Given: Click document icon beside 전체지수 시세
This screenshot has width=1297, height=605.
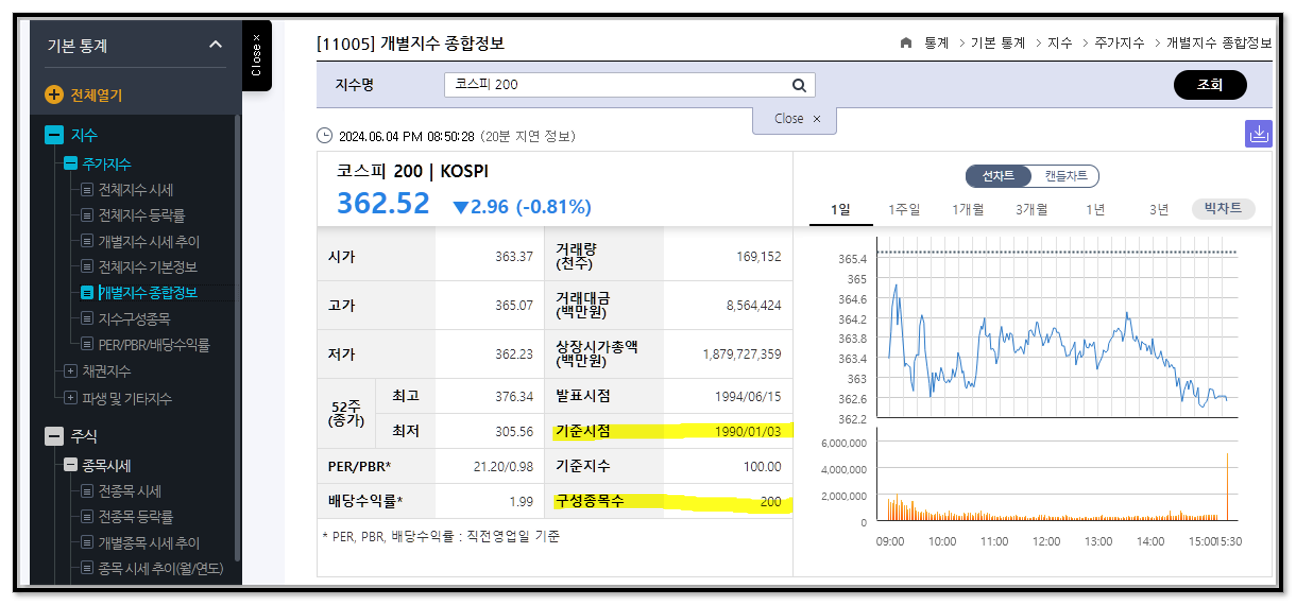Looking at the screenshot, I should [x=88, y=190].
